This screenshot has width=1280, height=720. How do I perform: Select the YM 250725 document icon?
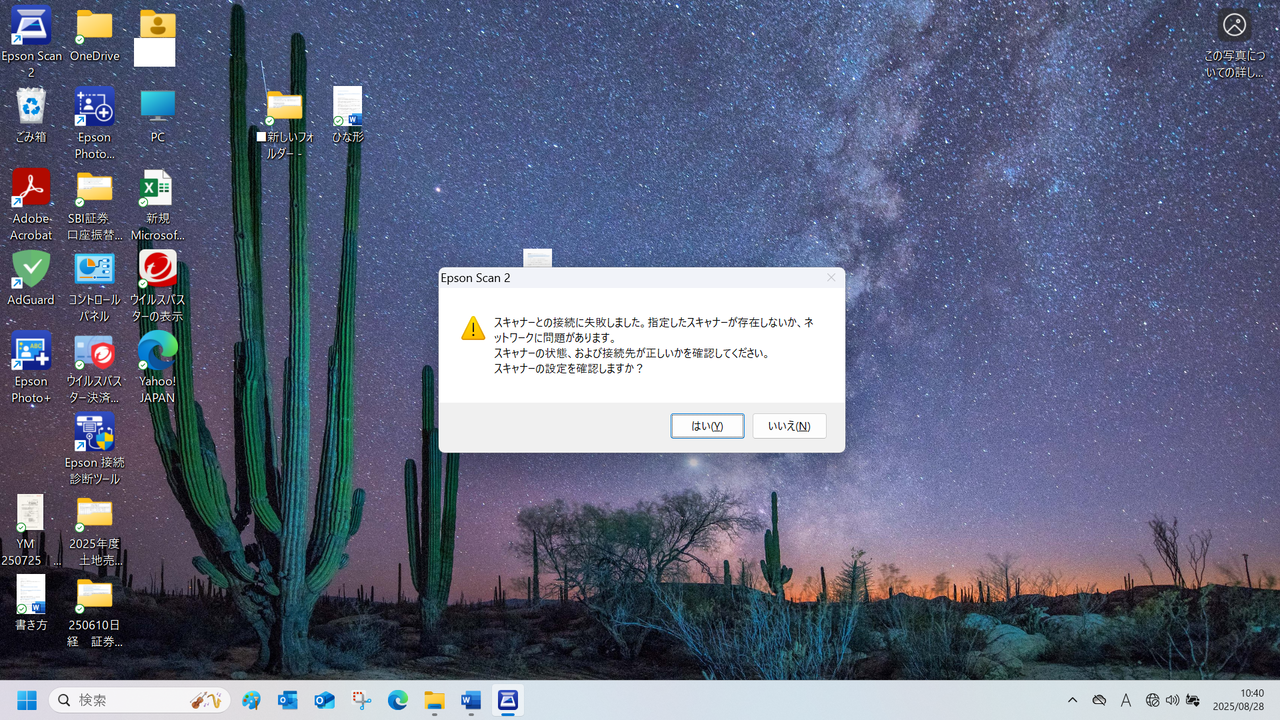tap(31, 531)
